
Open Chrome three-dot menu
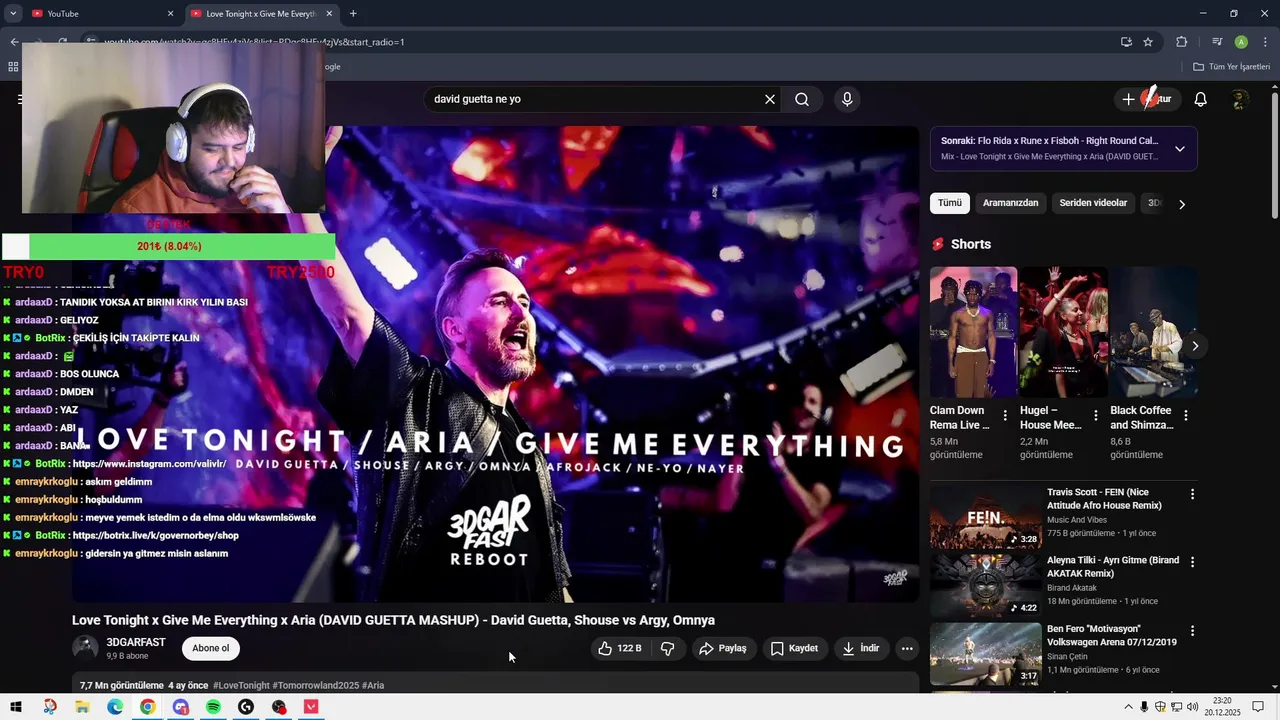[1265, 42]
